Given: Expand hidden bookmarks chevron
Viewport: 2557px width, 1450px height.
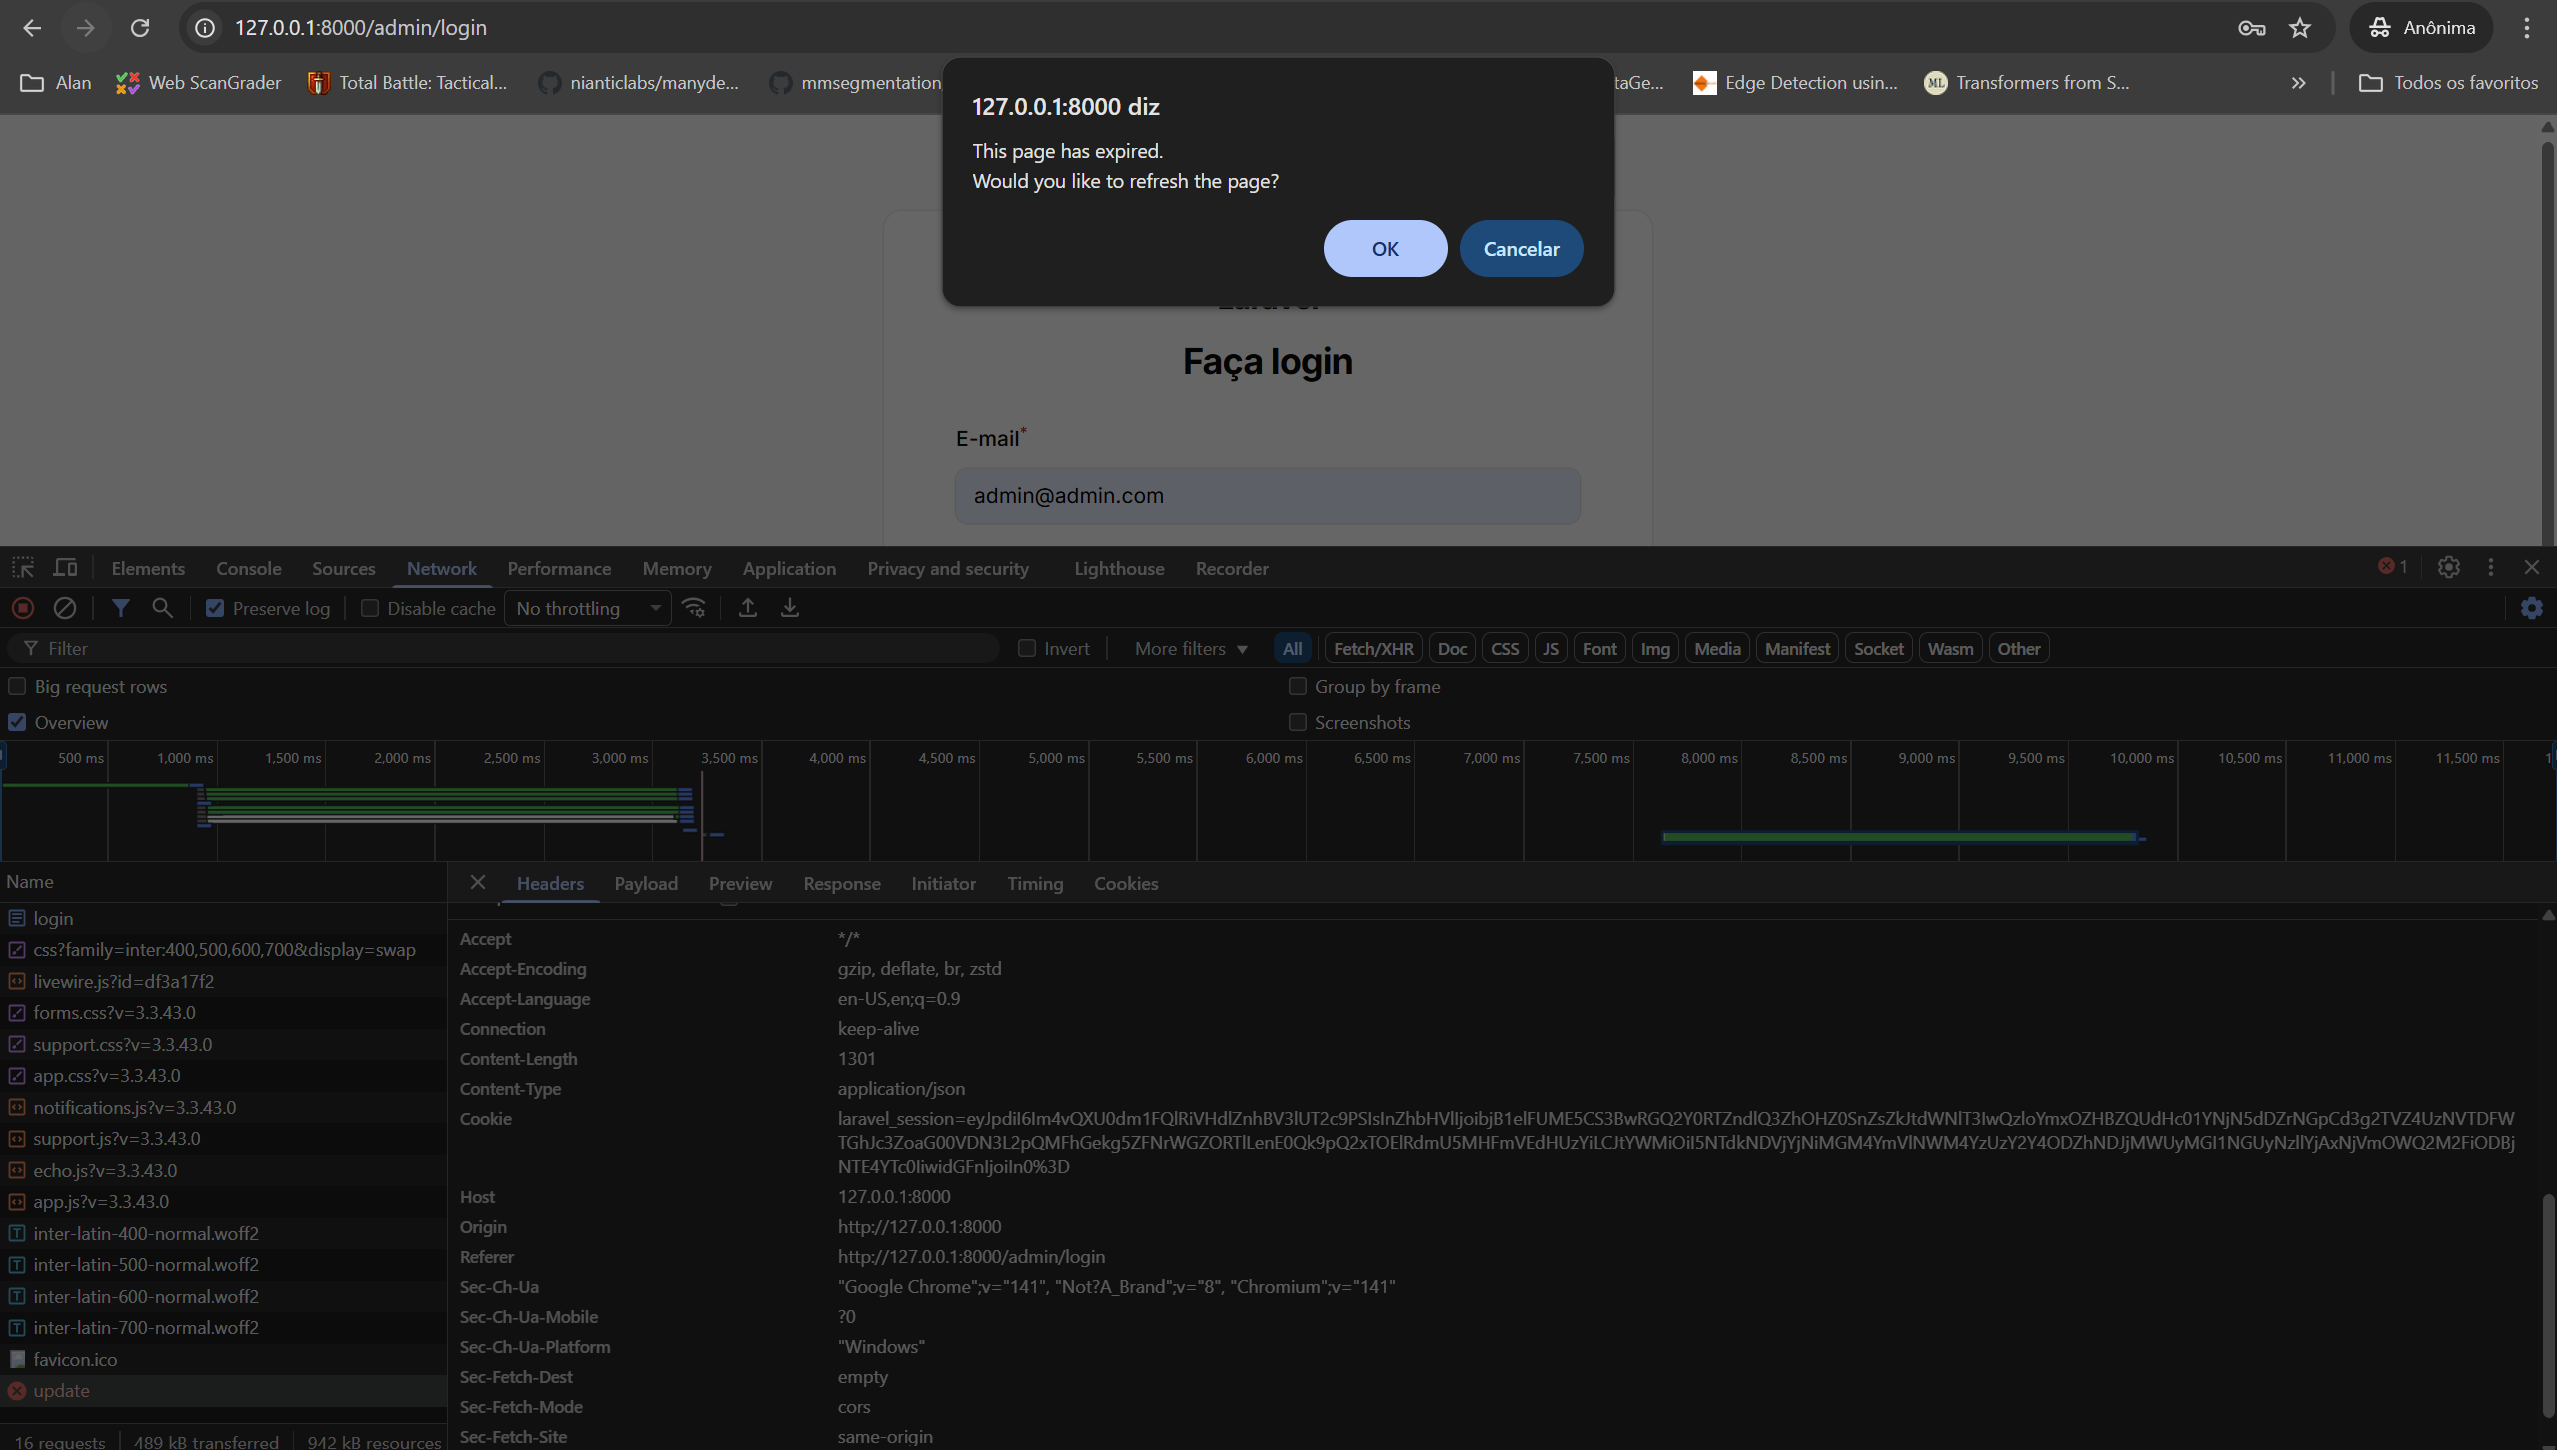Looking at the screenshot, I should [2298, 83].
